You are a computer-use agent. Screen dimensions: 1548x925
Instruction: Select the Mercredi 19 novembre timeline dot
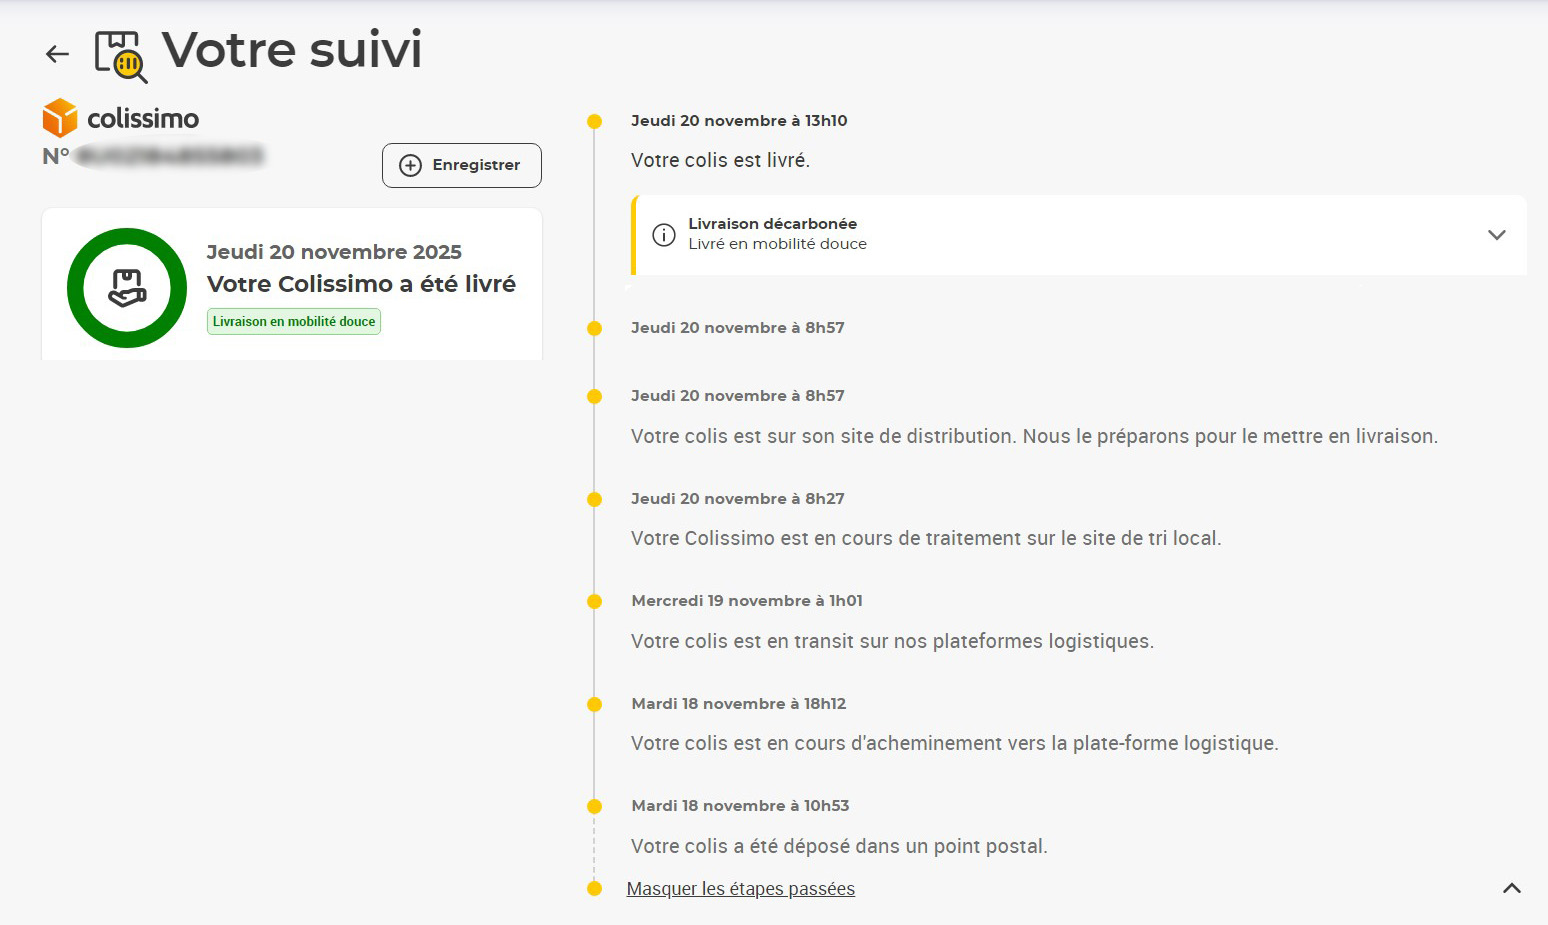pyautogui.click(x=594, y=602)
